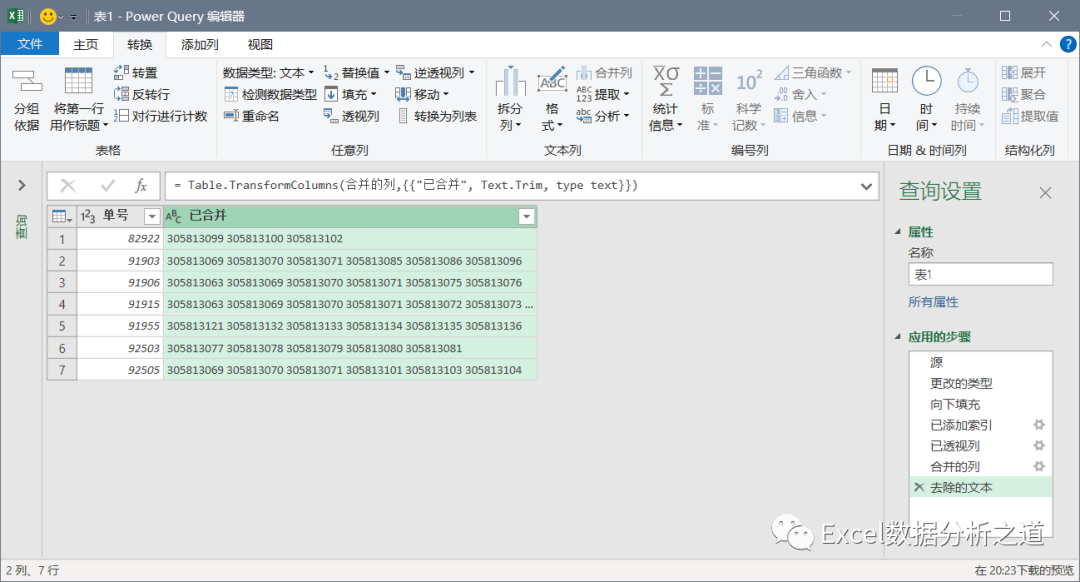Image resolution: width=1080 pixels, height=582 pixels.
Task: Switch to the 添加列 tab
Action: point(200,45)
